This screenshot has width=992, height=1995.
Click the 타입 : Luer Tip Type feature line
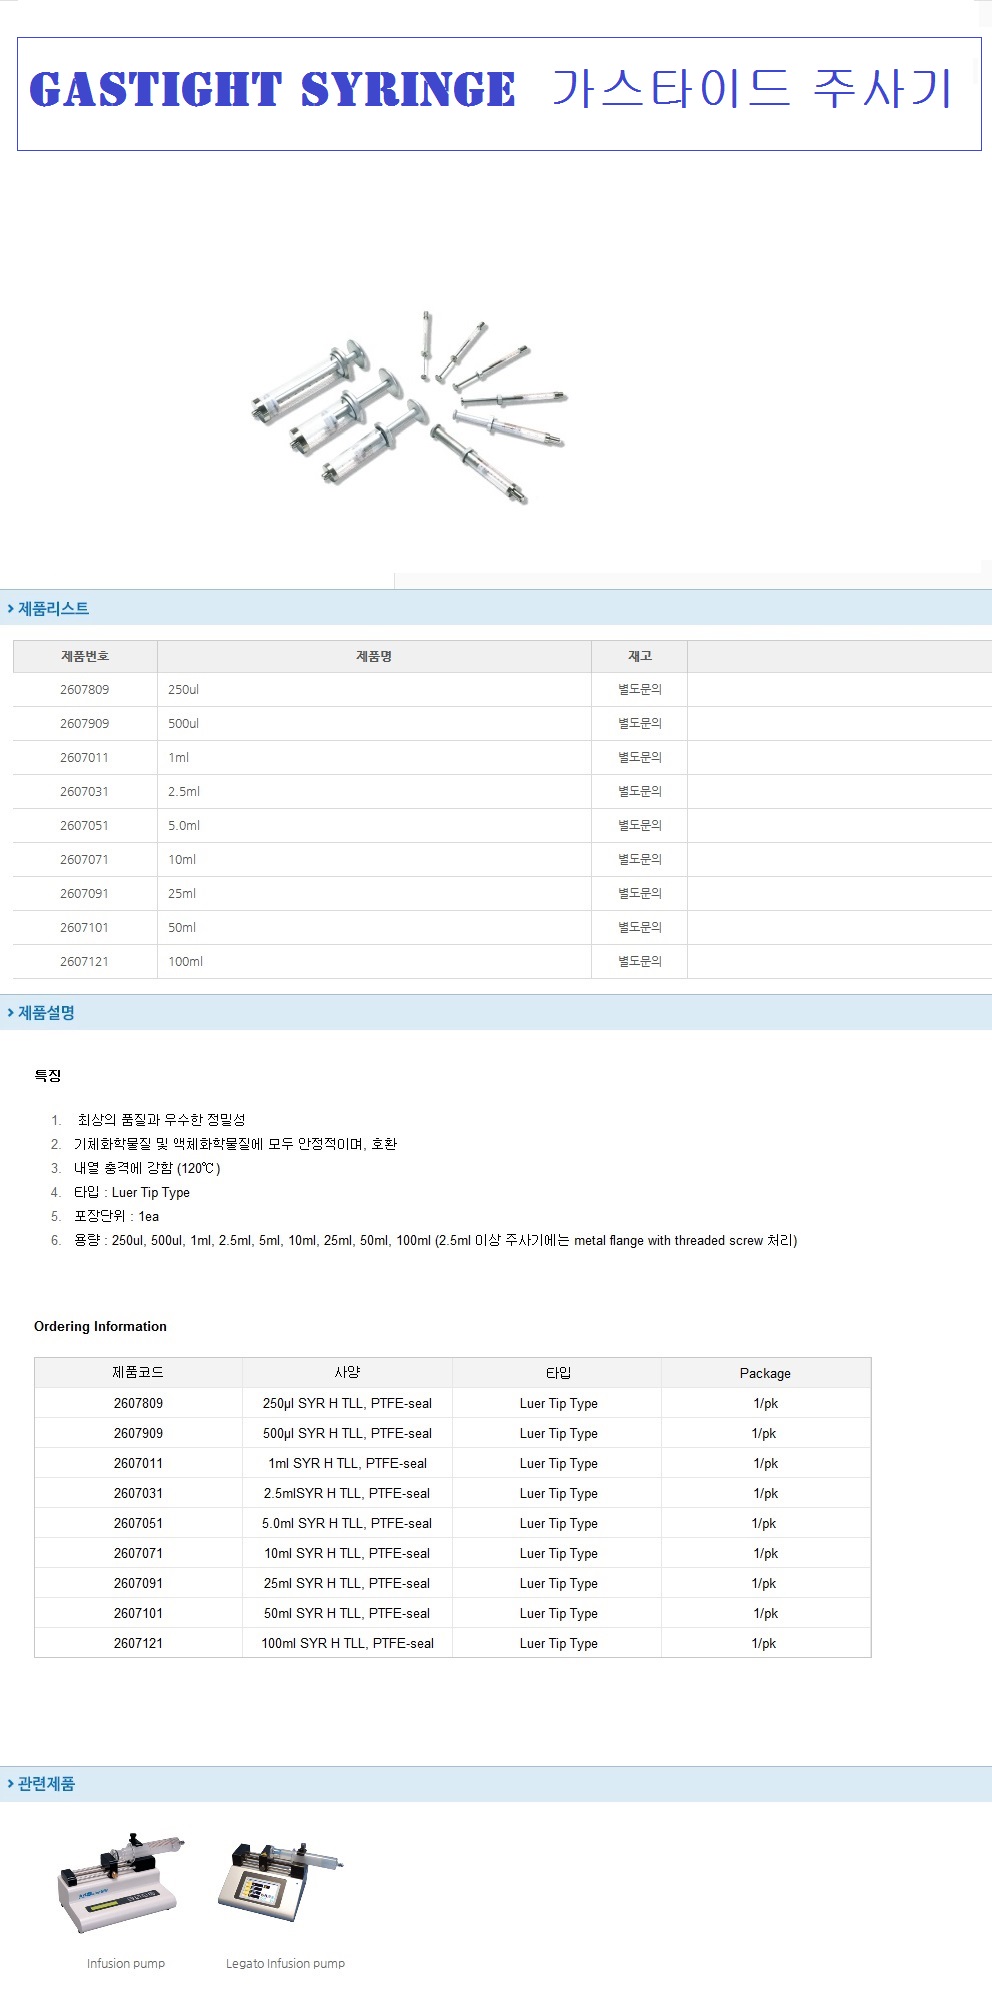(131, 1192)
